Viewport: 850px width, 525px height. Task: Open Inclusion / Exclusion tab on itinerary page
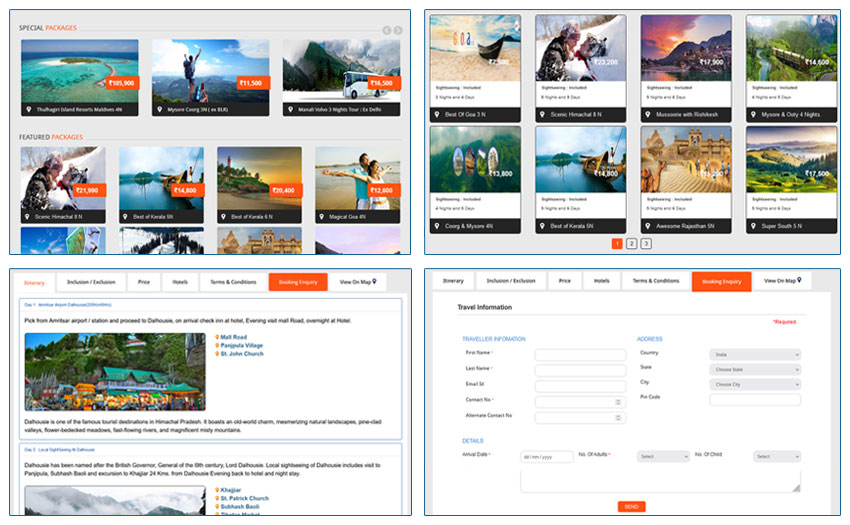[x=91, y=282]
